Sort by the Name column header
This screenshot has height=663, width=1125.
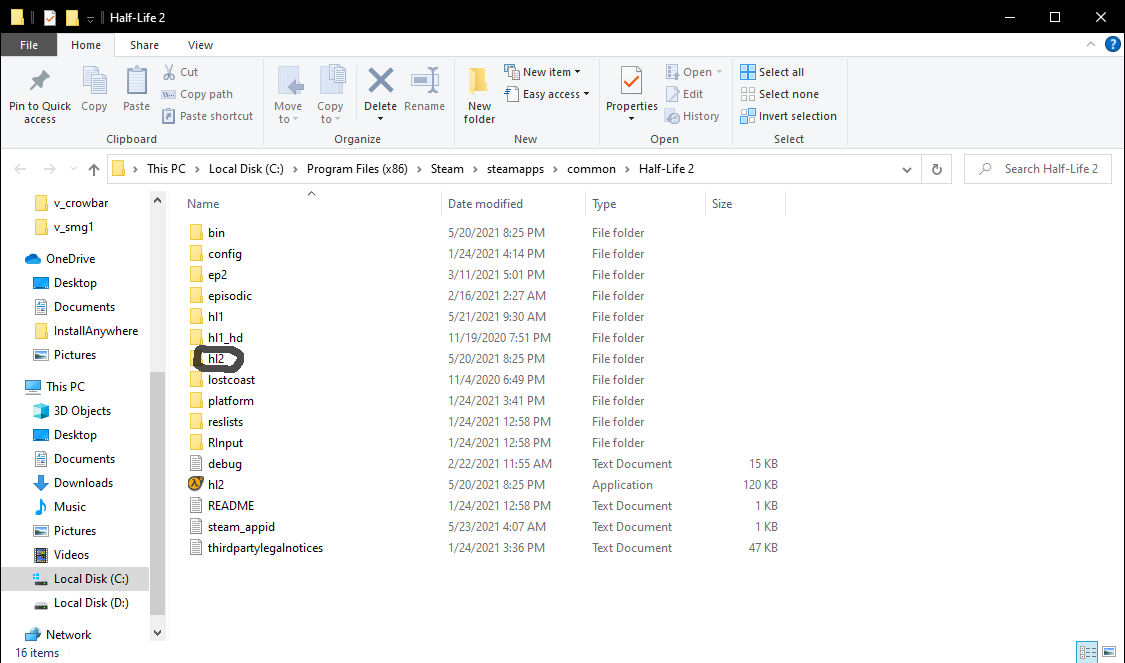(x=203, y=204)
